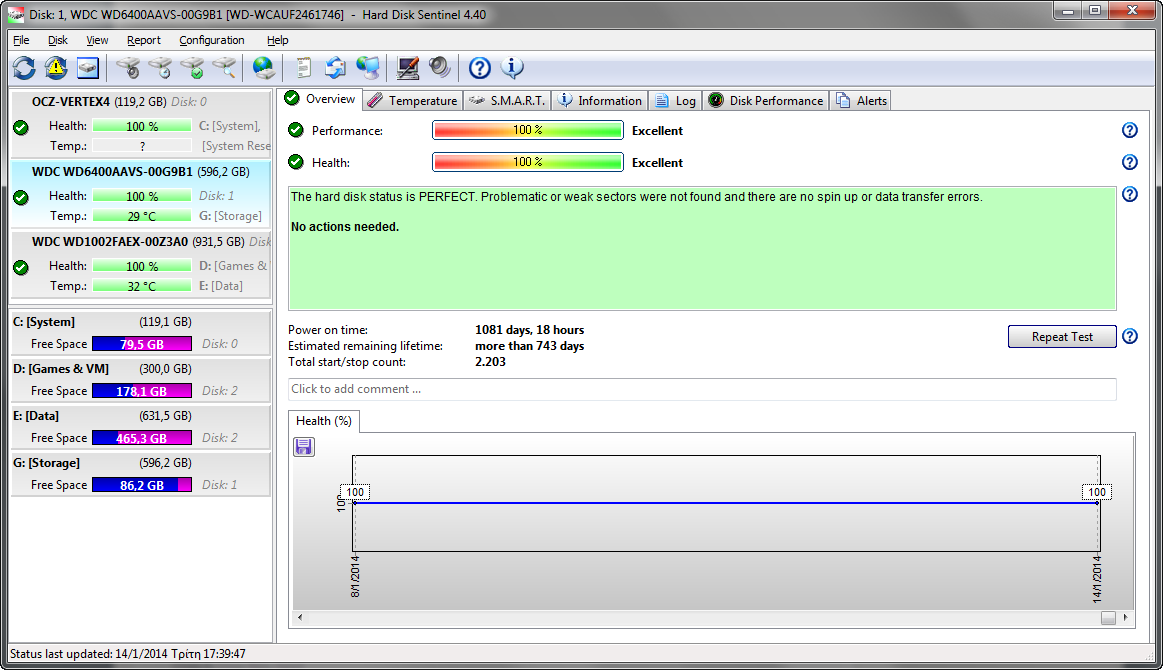Click the question mark Help toolbar icon

point(479,68)
